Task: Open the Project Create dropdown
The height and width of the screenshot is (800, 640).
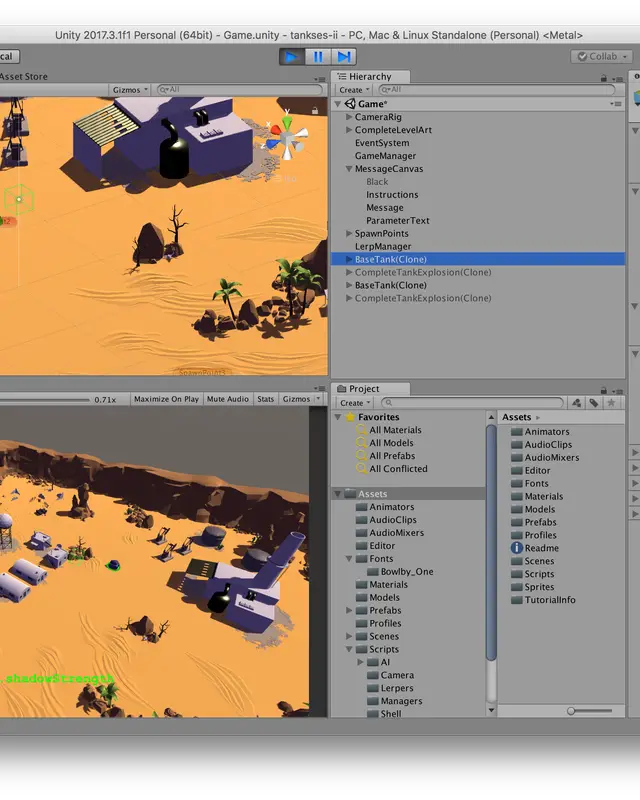Action: pyautogui.click(x=355, y=403)
